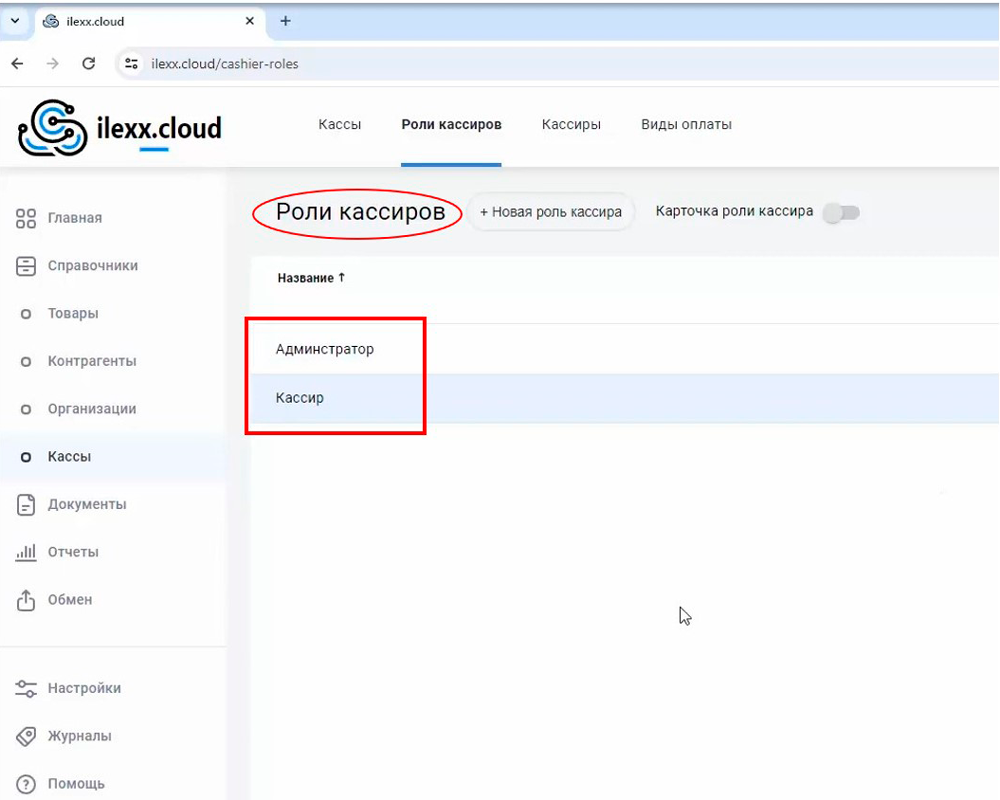Open Помощь question mark icon
The height and width of the screenshot is (800, 1000).
pyautogui.click(x=27, y=784)
